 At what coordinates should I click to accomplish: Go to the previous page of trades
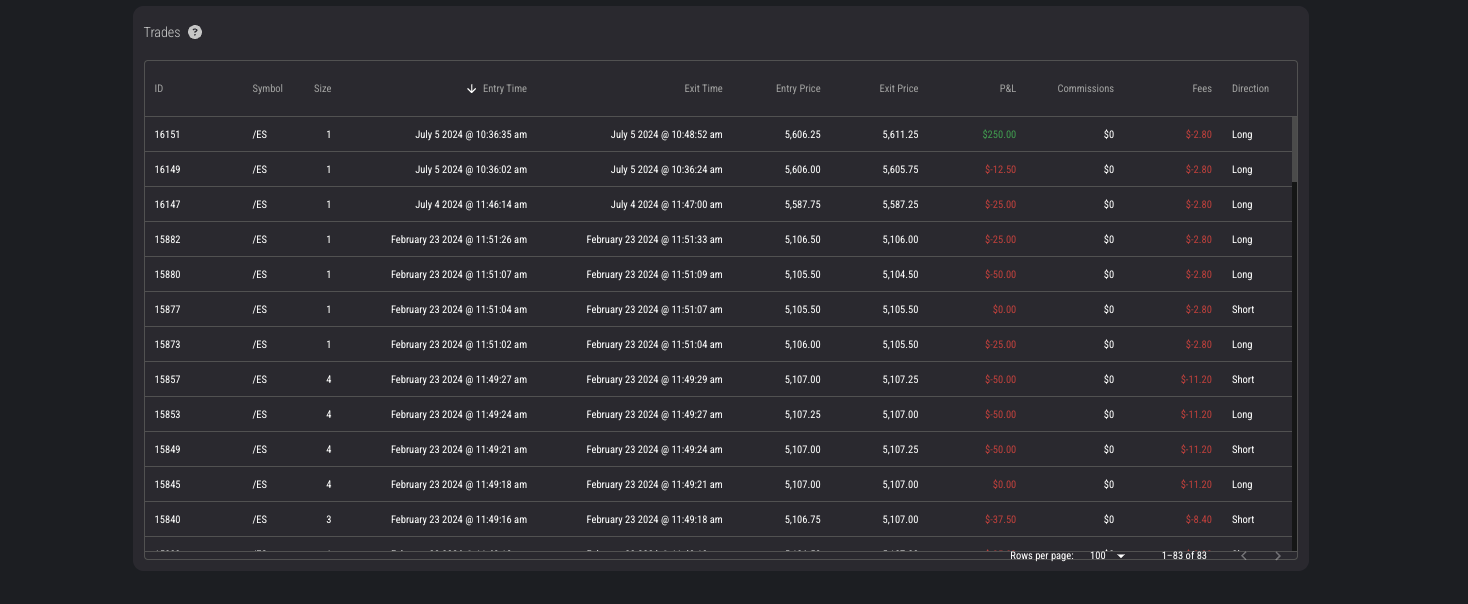[1244, 556]
